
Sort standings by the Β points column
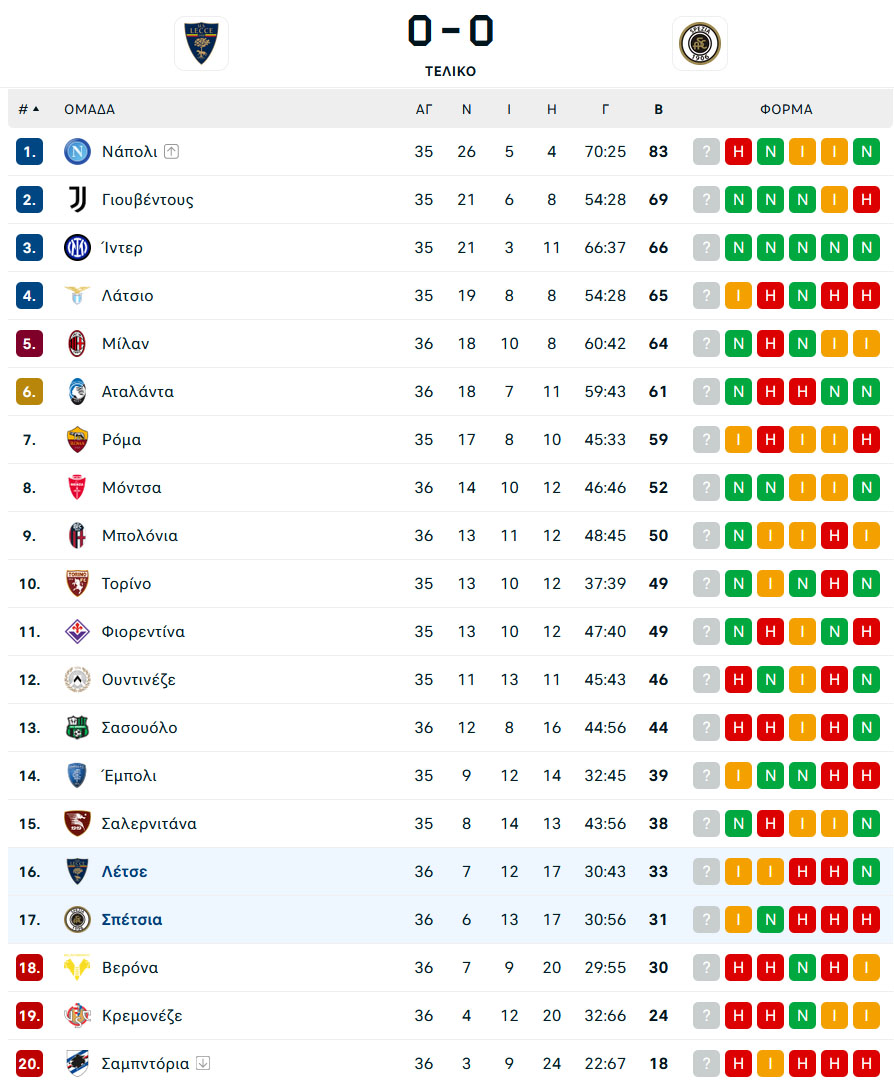(658, 109)
